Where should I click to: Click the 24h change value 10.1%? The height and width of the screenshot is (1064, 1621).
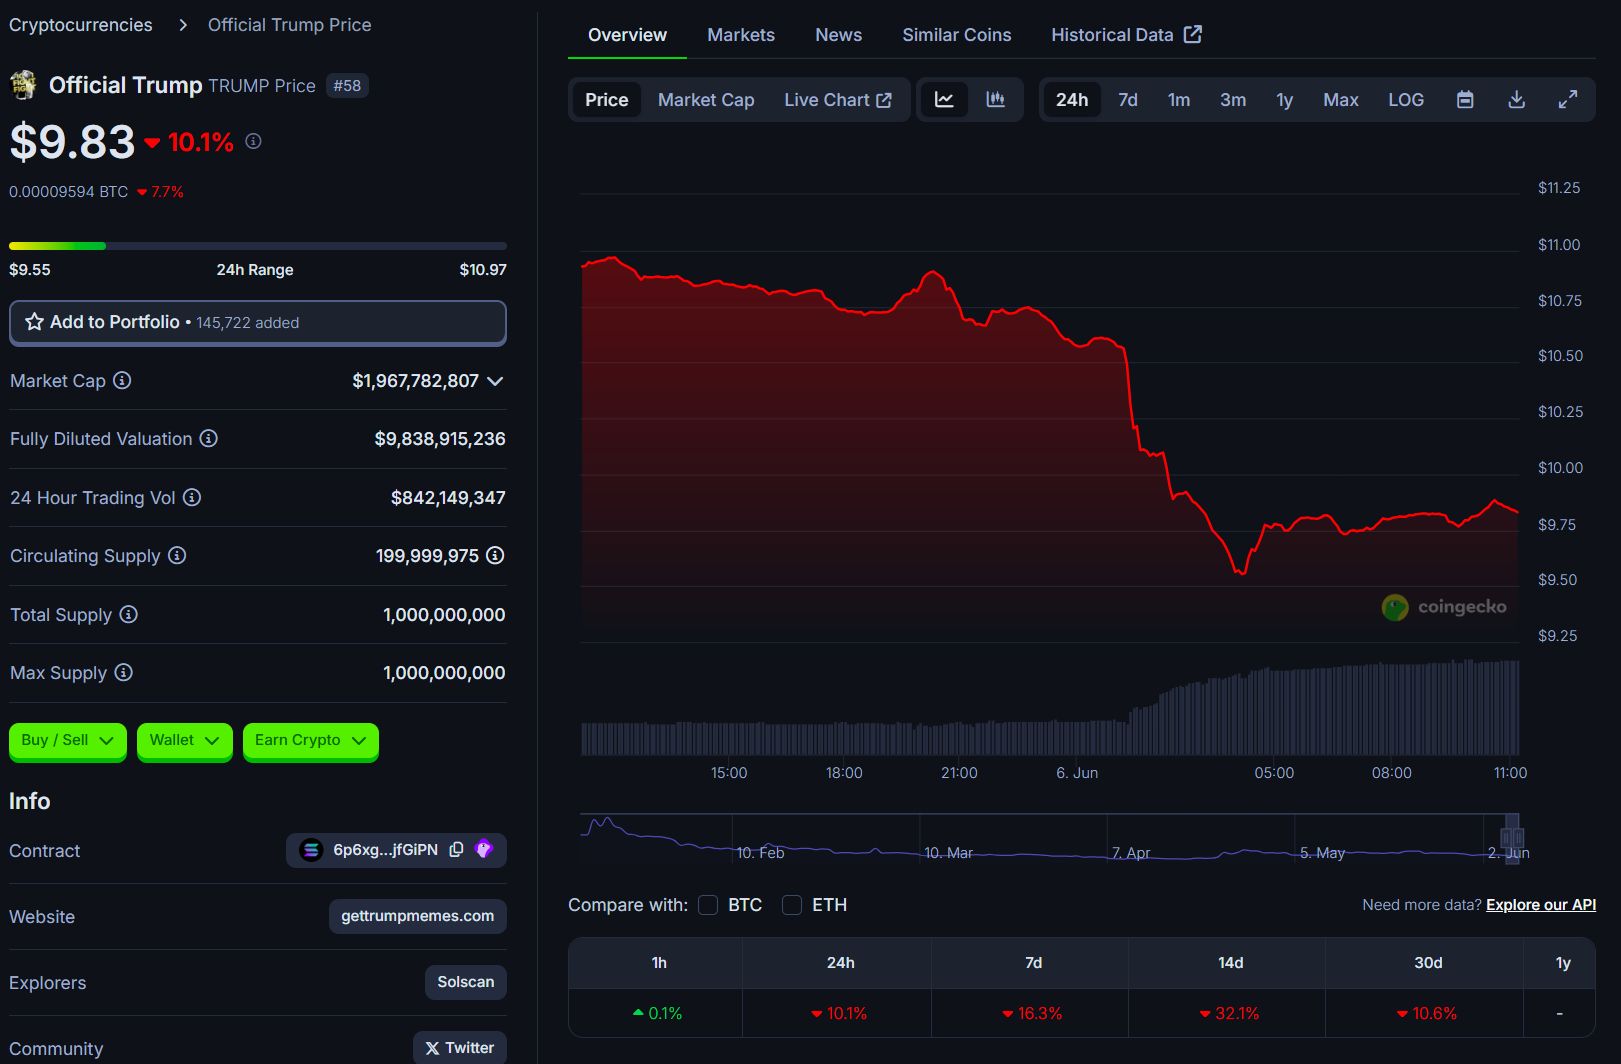click(839, 1014)
